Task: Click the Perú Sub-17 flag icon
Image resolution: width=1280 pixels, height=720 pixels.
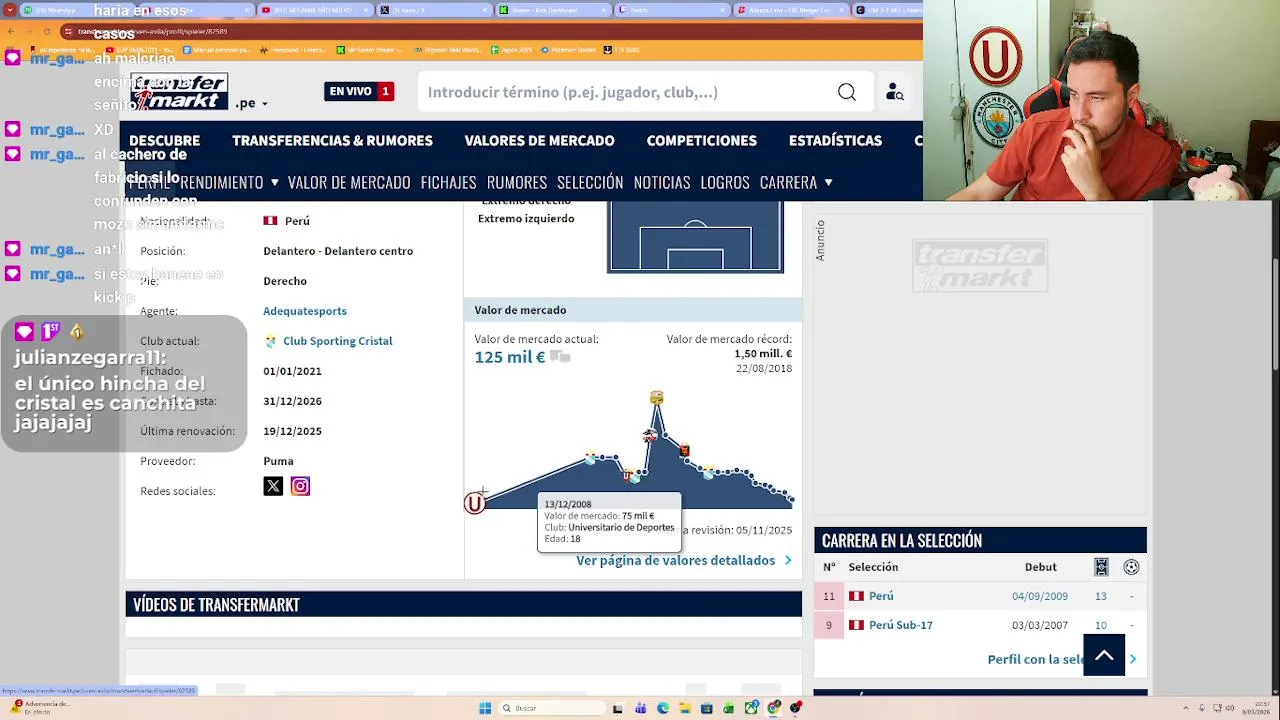Action: point(856,625)
